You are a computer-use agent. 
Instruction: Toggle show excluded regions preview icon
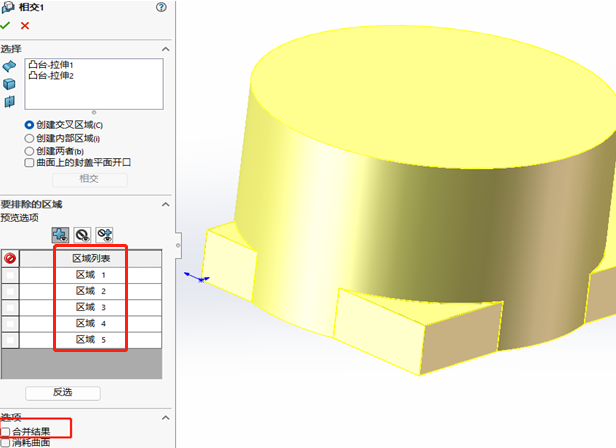[82, 235]
